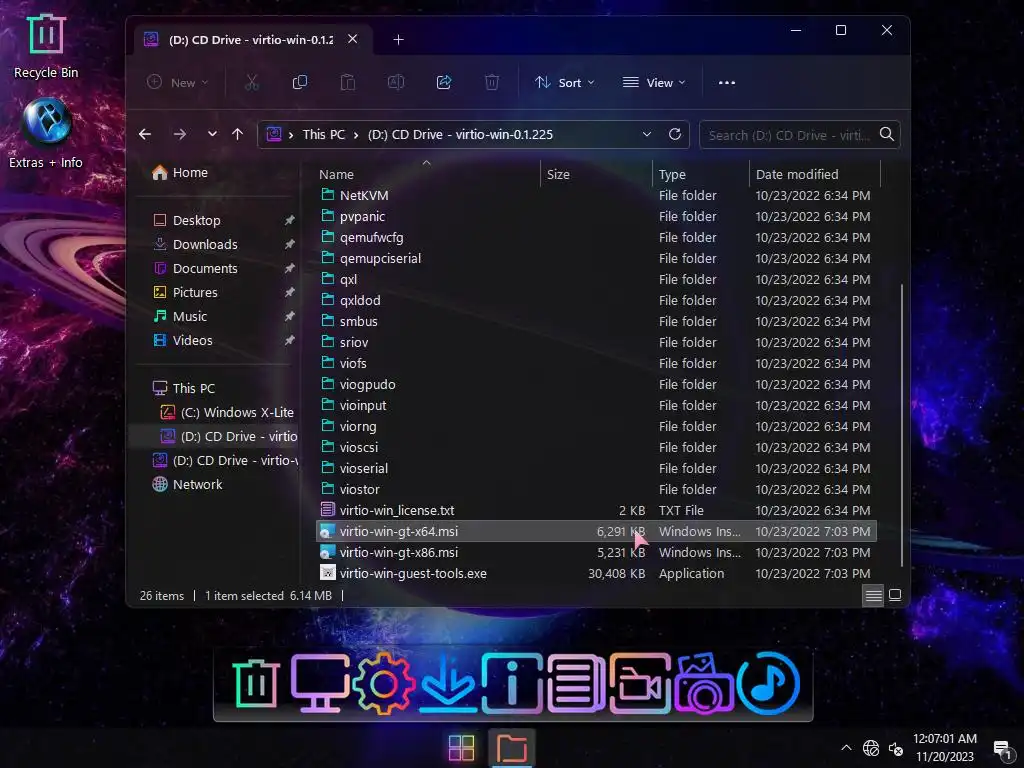Select virtio-win-guest-tools.exe file
This screenshot has width=1024, height=768.
click(x=596, y=573)
